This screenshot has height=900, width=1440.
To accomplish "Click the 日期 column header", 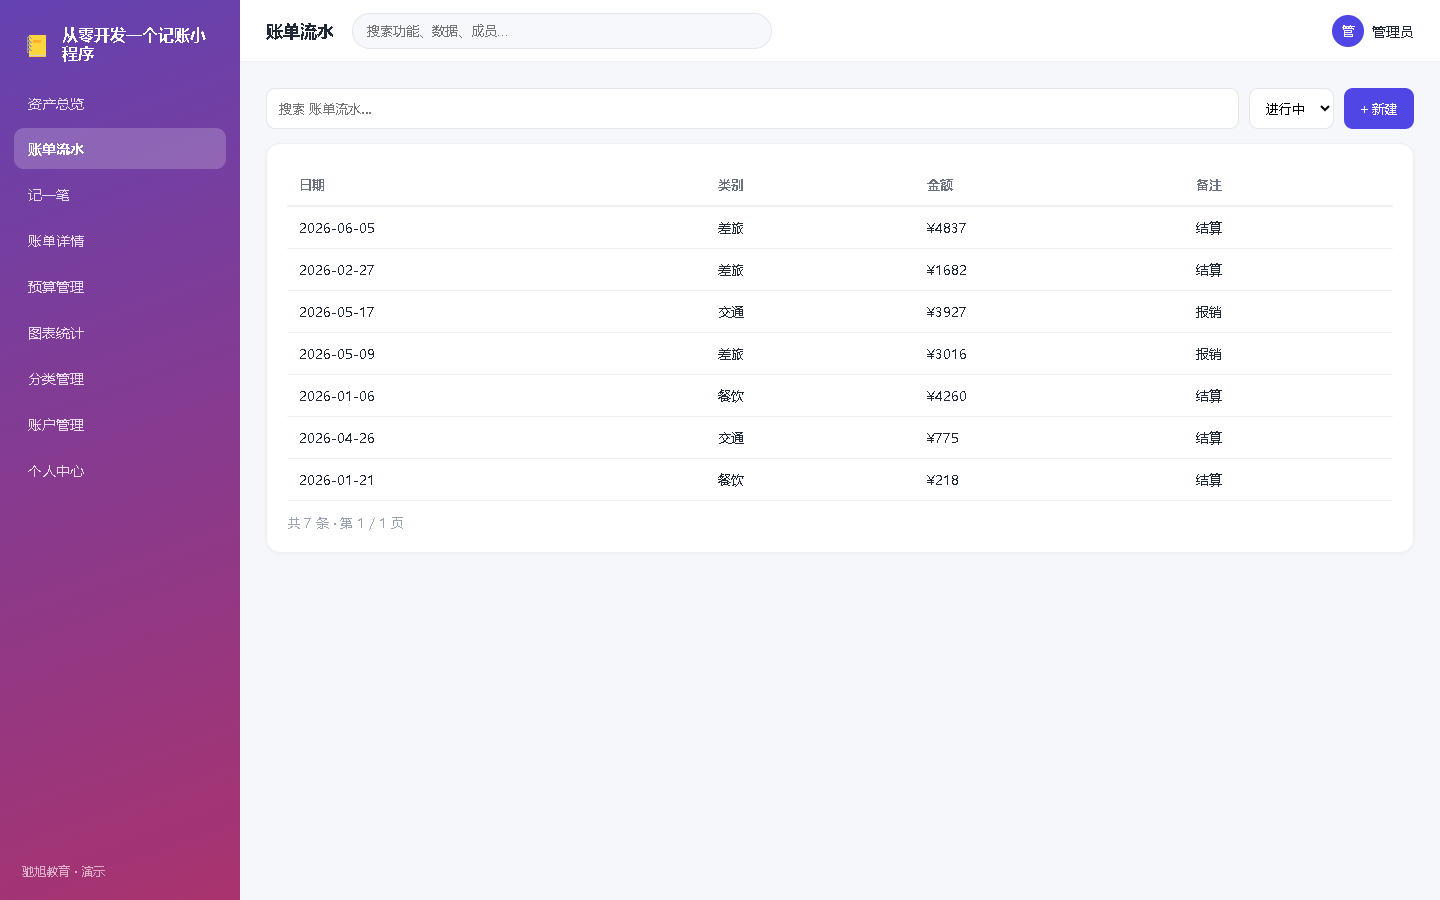I will coord(312,185).
